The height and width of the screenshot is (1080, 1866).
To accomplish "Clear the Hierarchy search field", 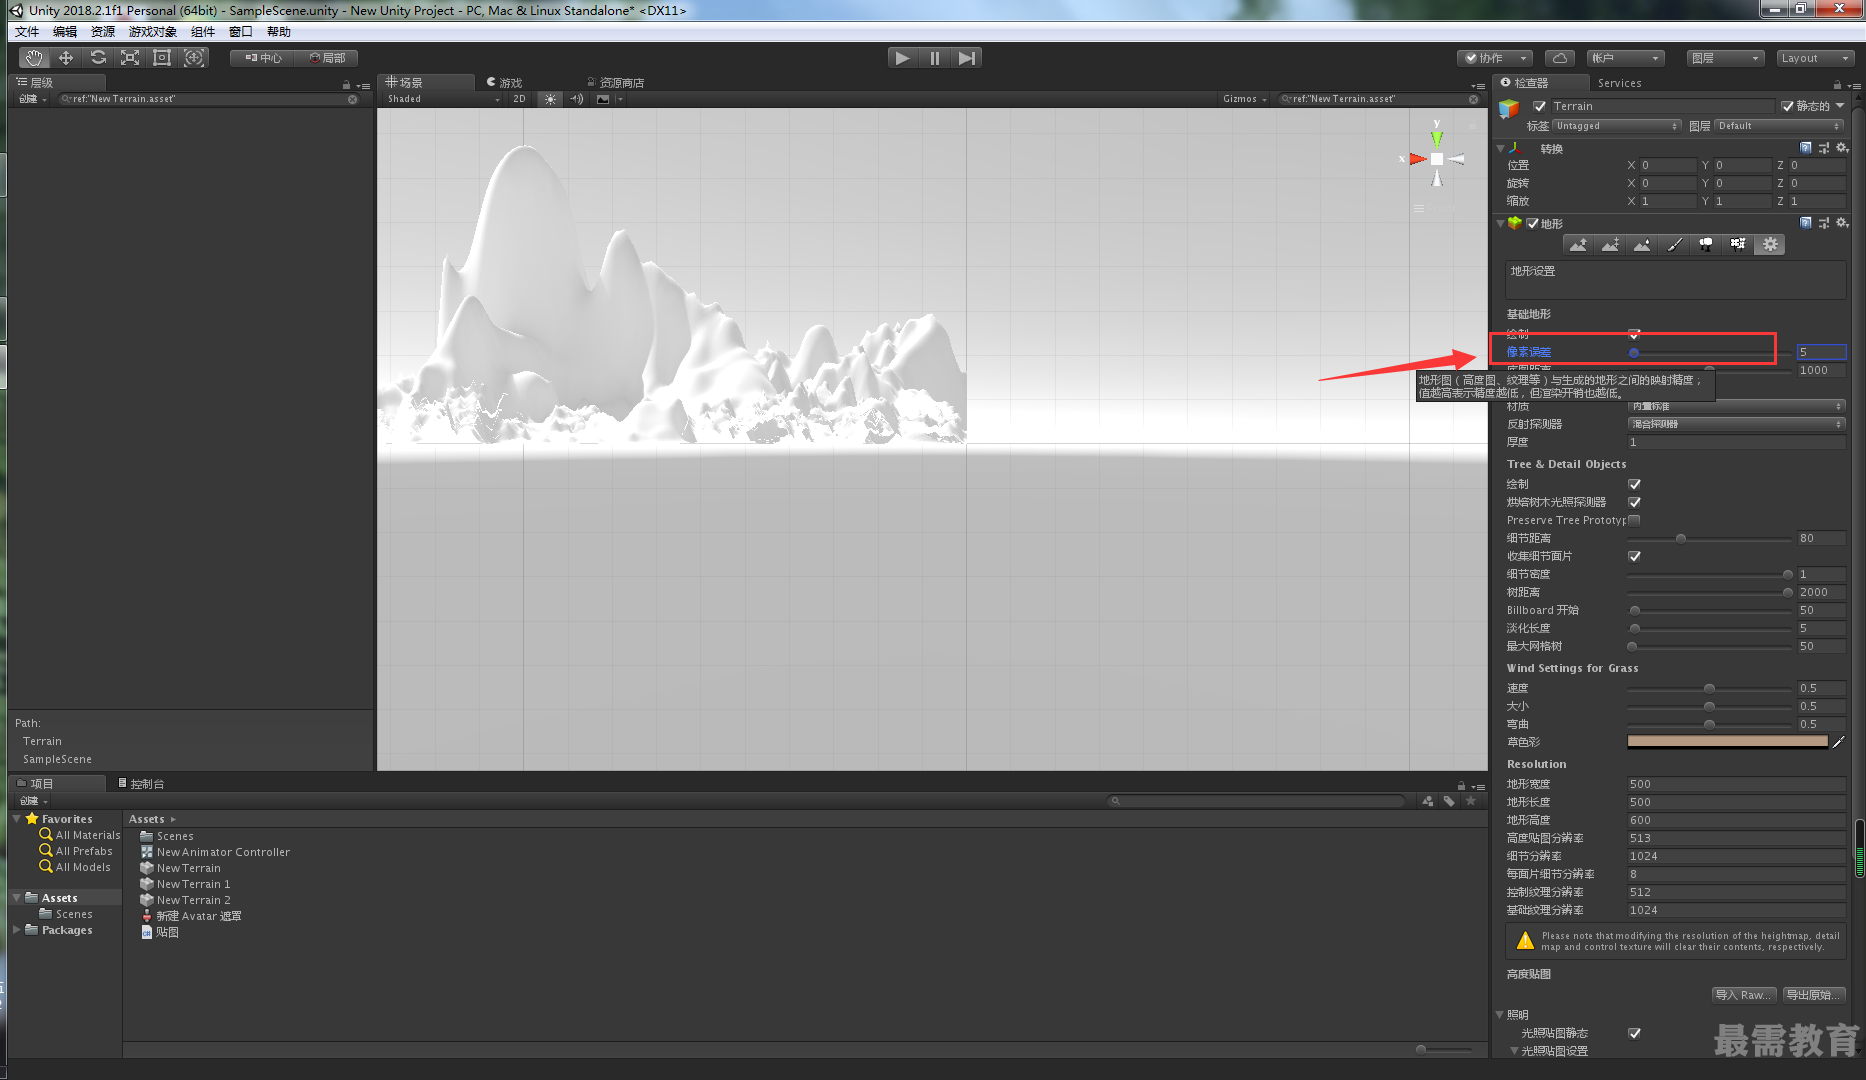I will [352, 99].
